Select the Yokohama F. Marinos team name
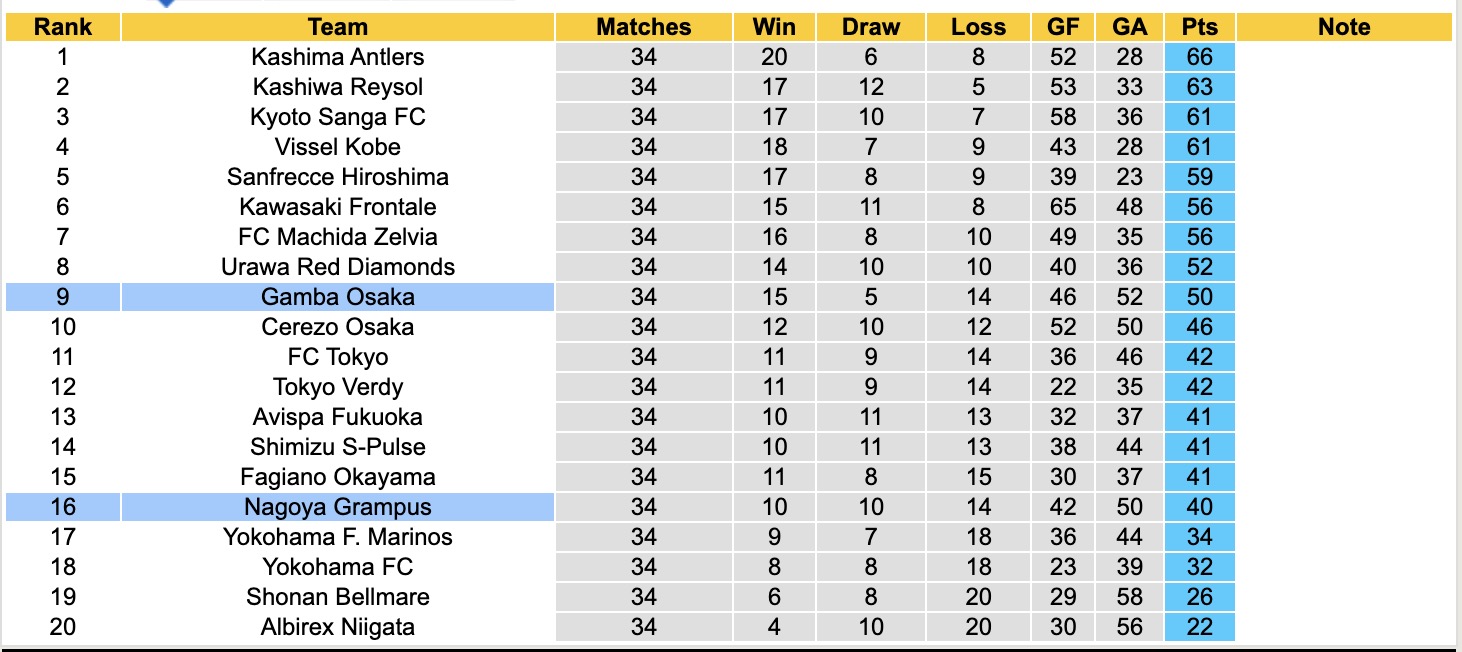Image resolution: width=1462 pixels, height=652 pixels. [338, 537]
